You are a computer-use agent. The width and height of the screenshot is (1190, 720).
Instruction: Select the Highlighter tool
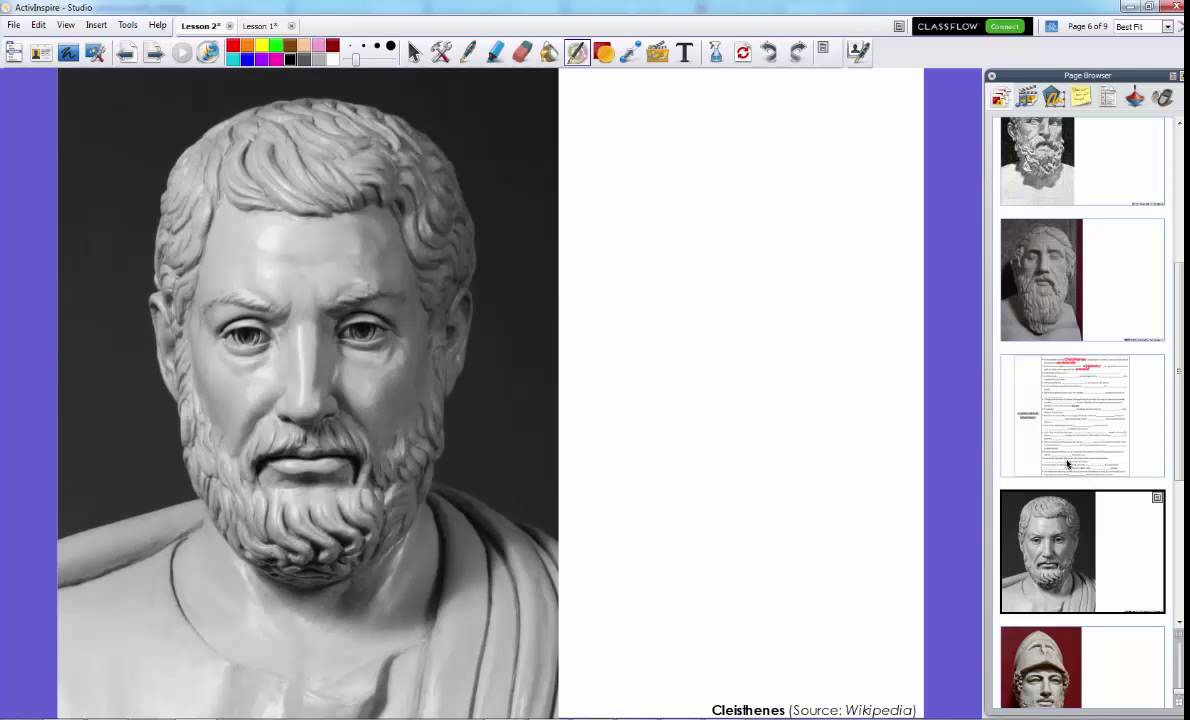[496, 52]
